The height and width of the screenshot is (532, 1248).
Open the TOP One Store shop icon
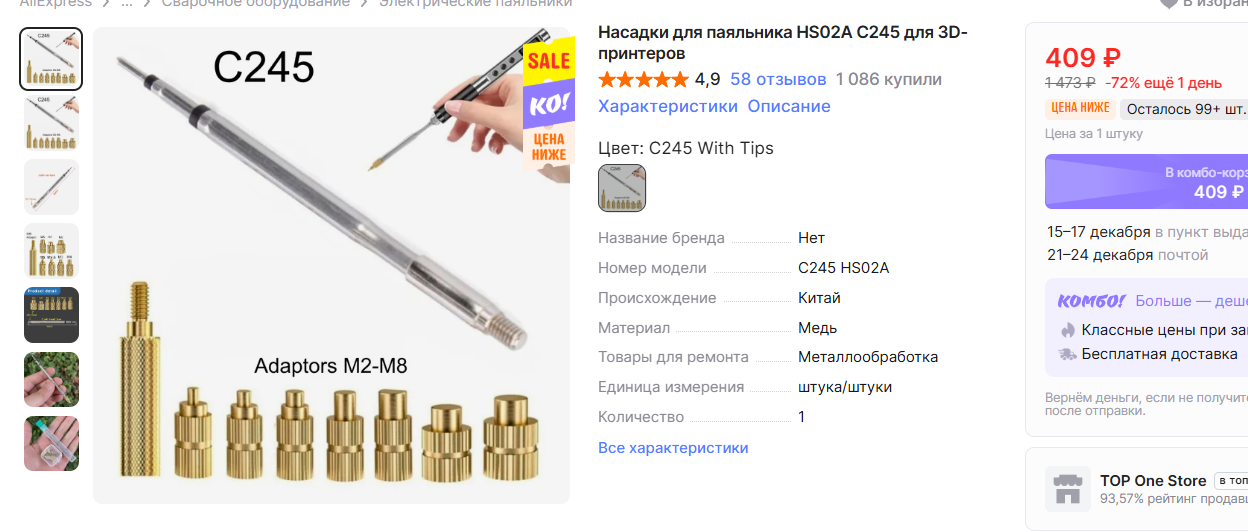pyautogui.click(x=1068, y=489)
